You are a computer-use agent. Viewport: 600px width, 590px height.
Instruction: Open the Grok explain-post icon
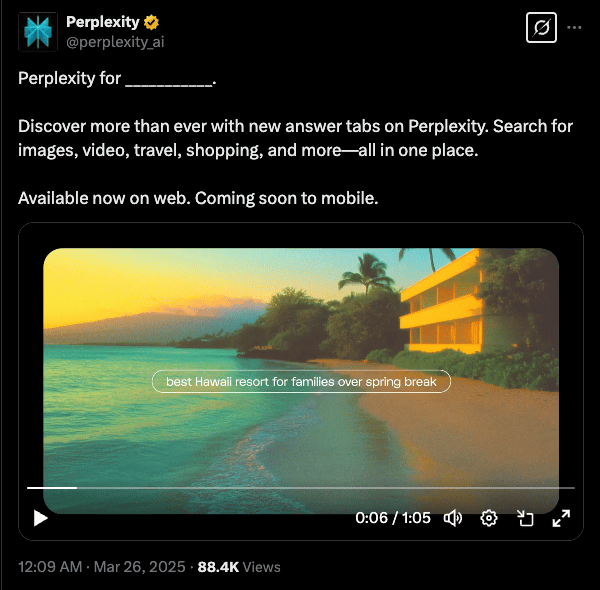point(541,28)
